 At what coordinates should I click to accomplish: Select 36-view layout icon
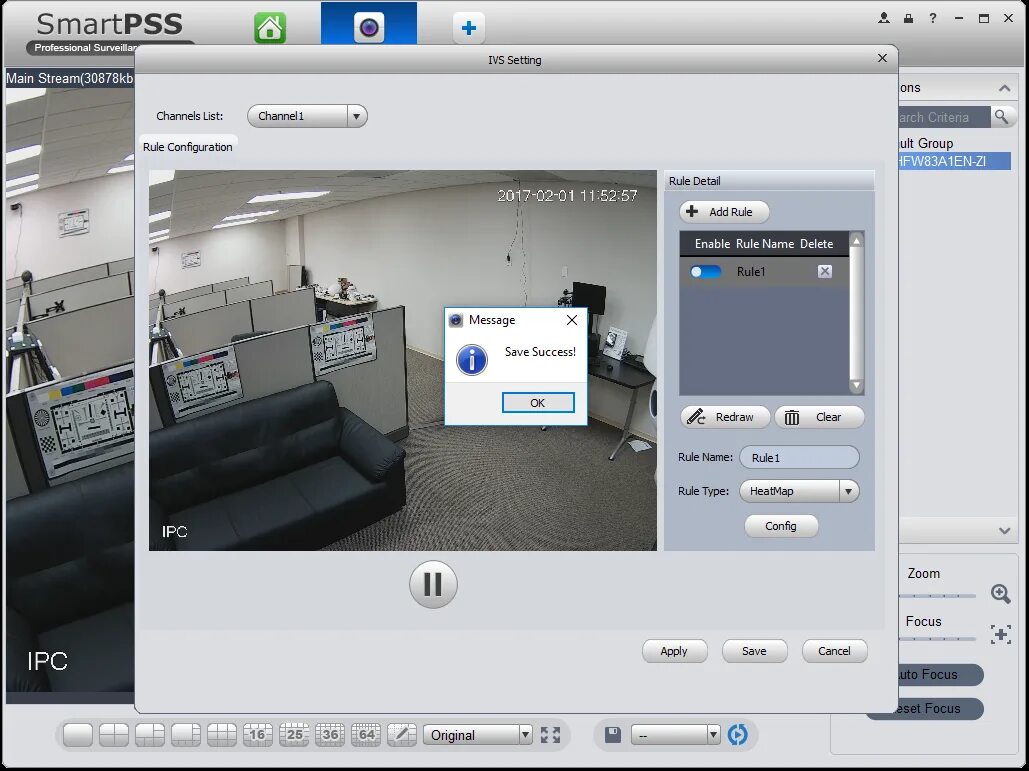coord(330,735)
